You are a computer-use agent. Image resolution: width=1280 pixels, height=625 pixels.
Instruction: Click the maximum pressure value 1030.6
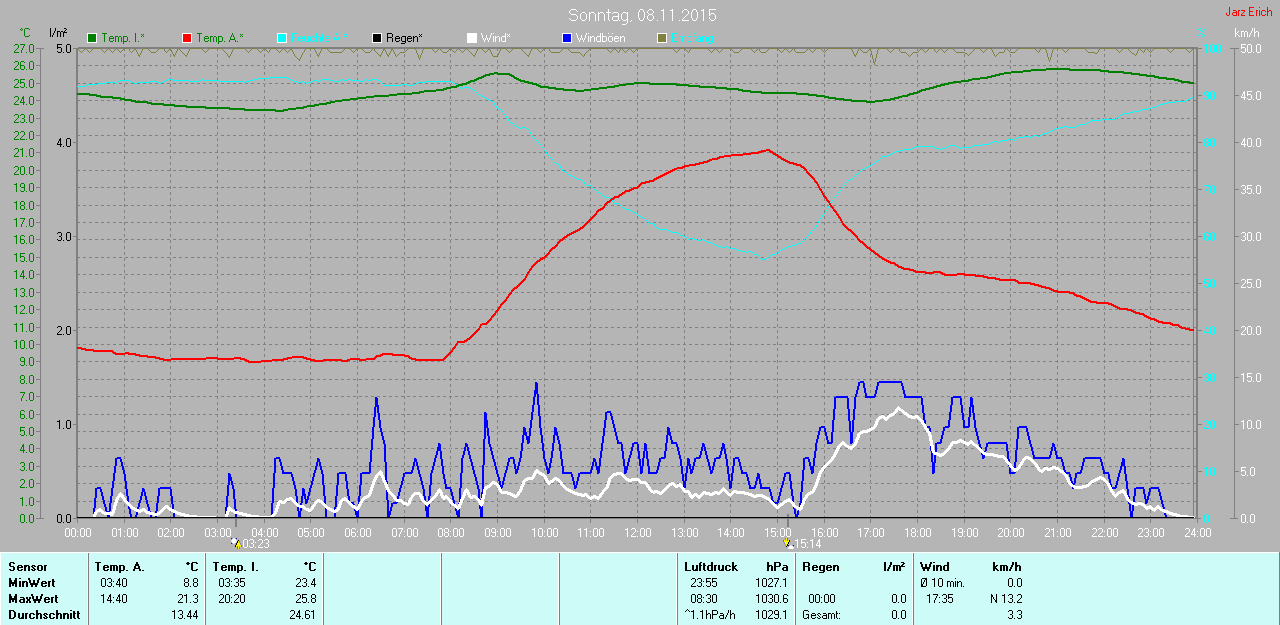771,599
